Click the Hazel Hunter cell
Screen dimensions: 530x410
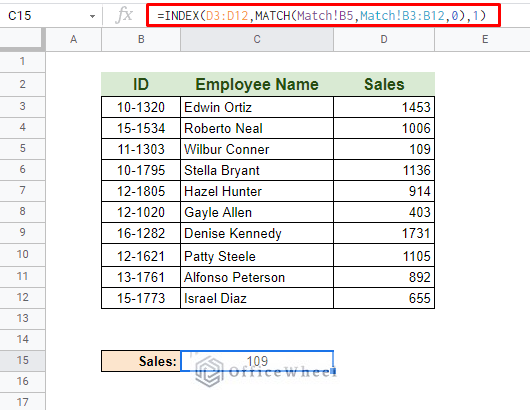click(257, 191)
